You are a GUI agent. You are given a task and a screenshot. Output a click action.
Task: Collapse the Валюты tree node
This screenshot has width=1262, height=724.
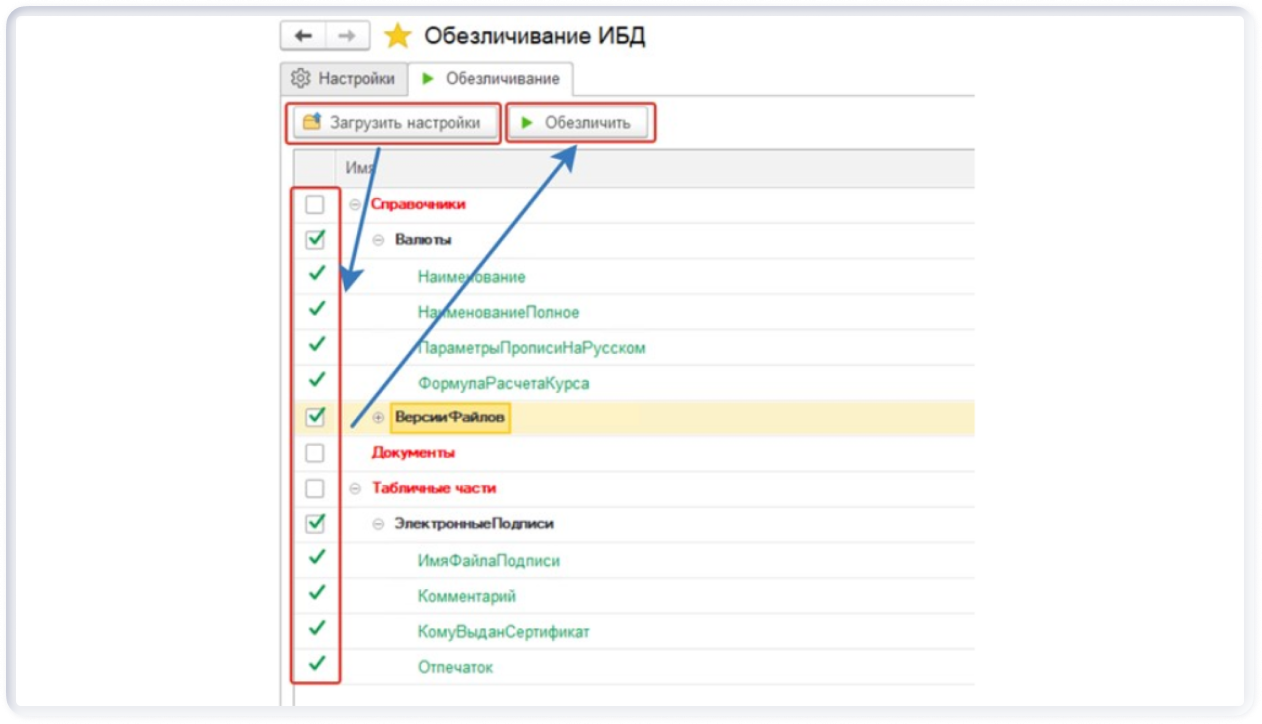pyautogui.click(x=378, y=240)
